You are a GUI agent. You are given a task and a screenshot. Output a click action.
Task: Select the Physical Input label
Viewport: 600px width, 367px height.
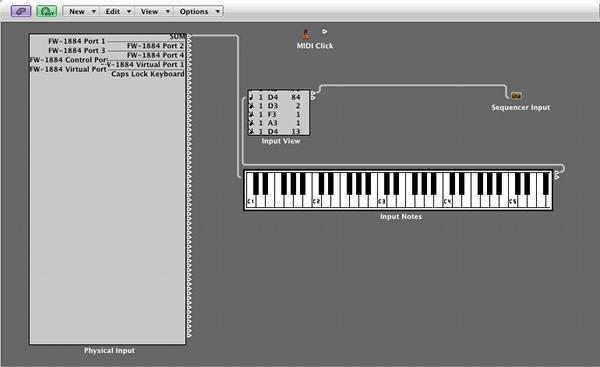click(x=109, y=351)
